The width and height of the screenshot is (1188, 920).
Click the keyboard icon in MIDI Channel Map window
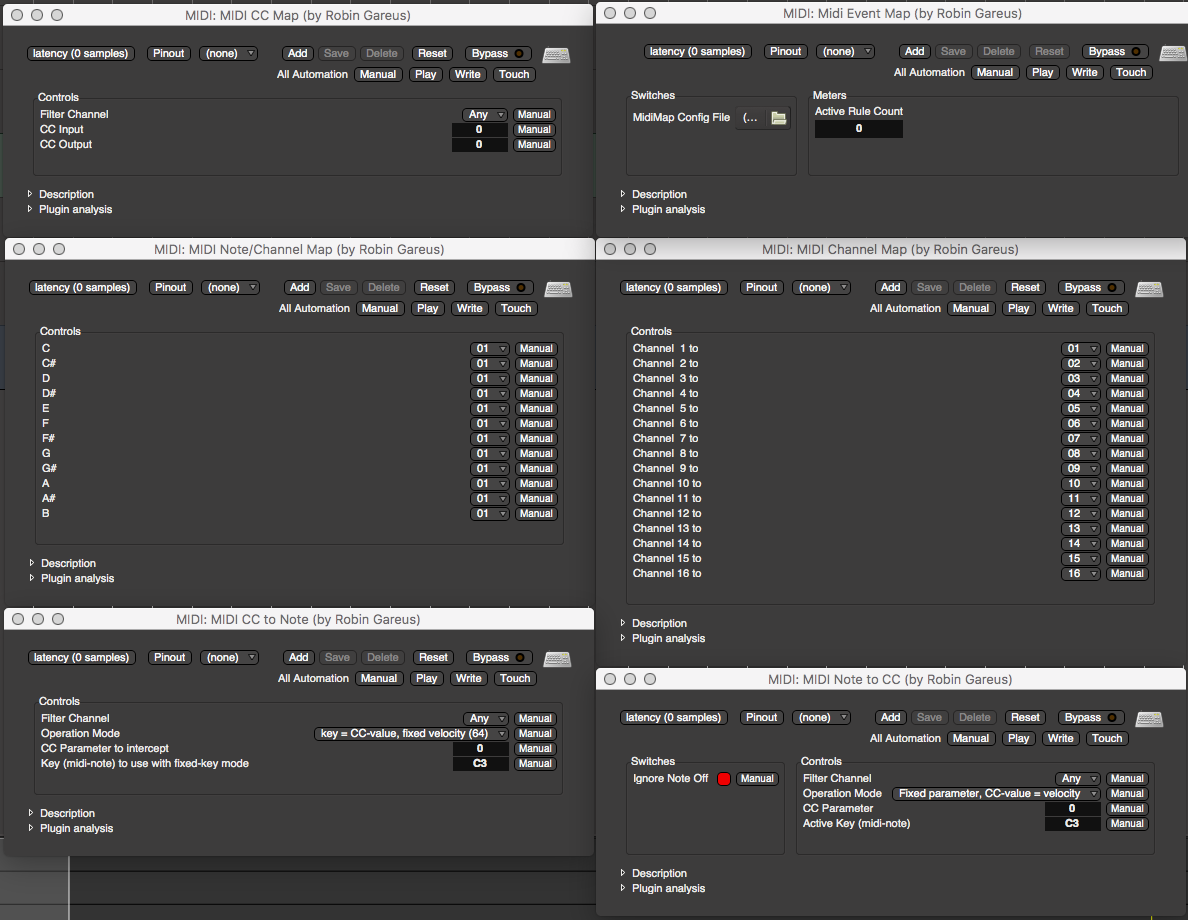coord(1149,289)
